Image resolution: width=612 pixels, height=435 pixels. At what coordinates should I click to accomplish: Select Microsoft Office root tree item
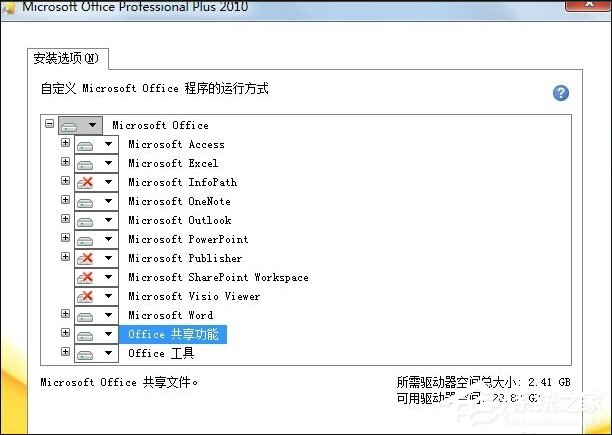tap(160, 125)
